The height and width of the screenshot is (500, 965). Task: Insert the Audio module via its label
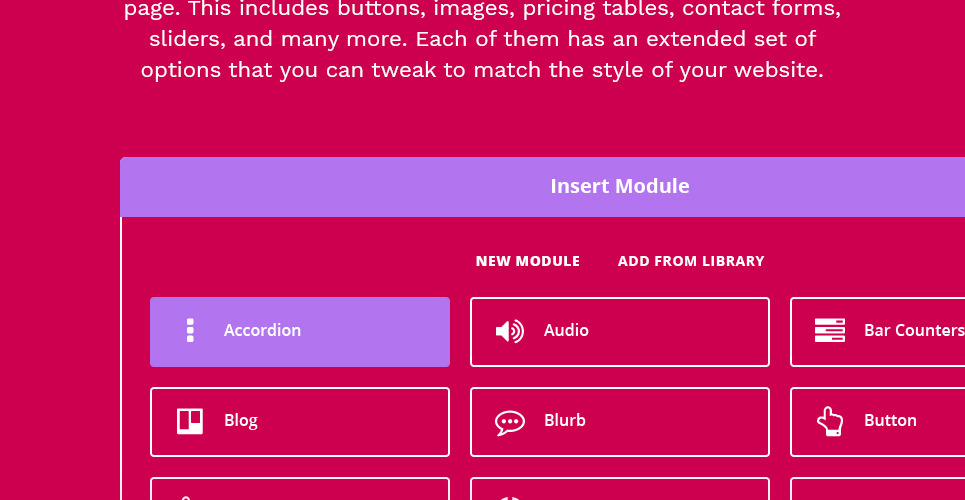pos(566,331)
